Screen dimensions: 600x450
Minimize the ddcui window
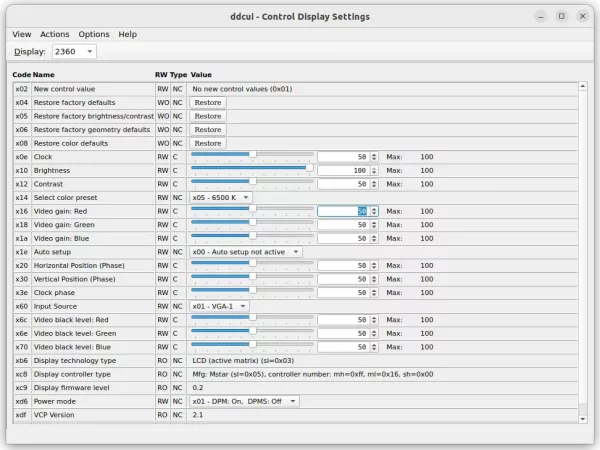[x=541, y=16]
